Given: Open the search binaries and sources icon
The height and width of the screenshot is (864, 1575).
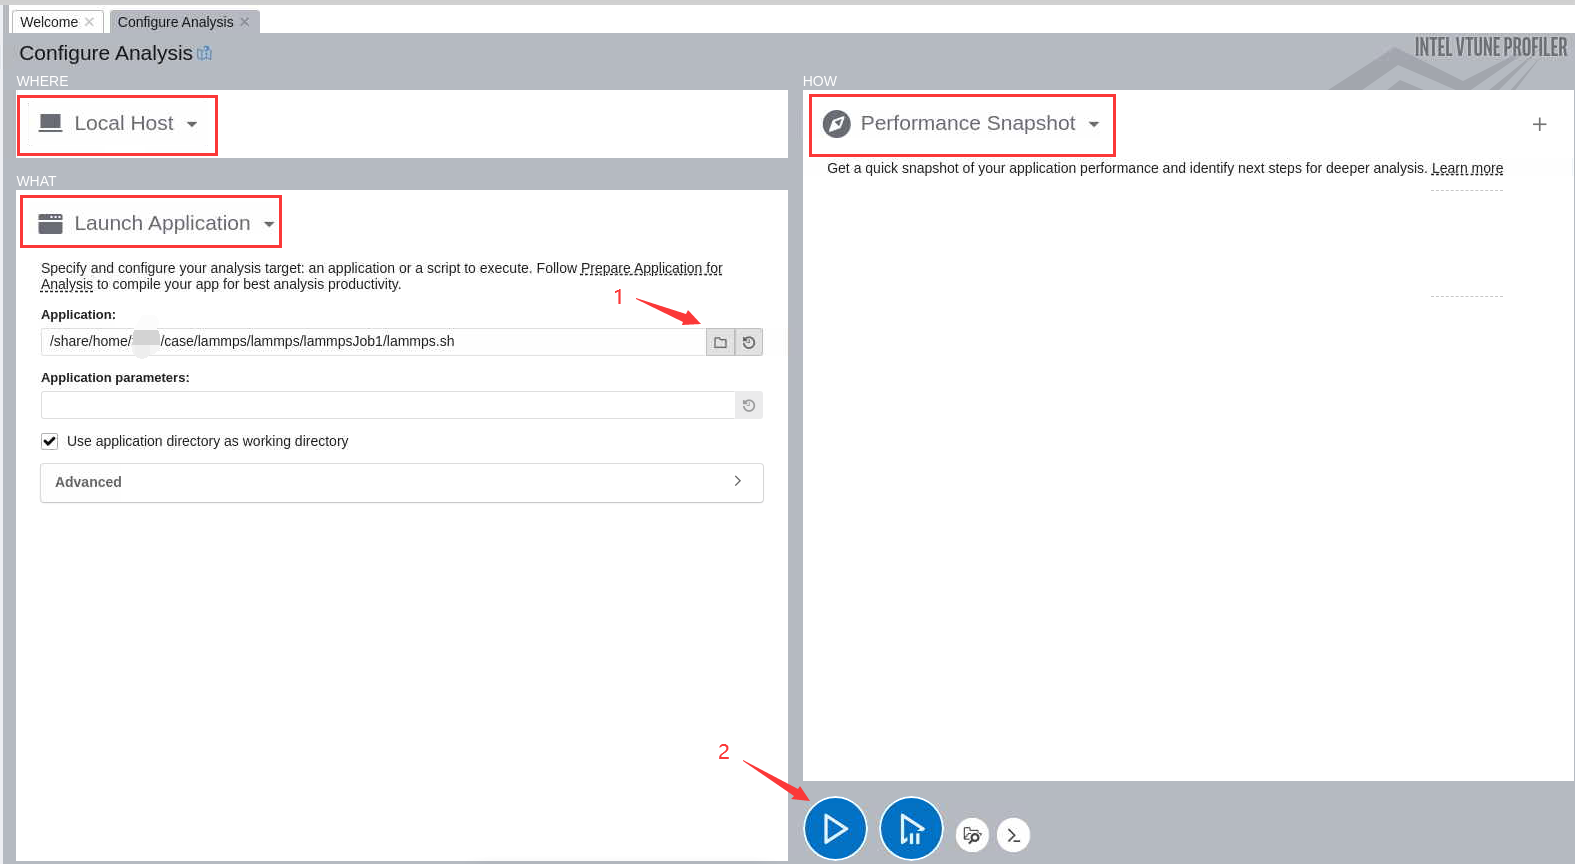Looking at the screenshot, I should pyautogui.click(x=972, y=834).
